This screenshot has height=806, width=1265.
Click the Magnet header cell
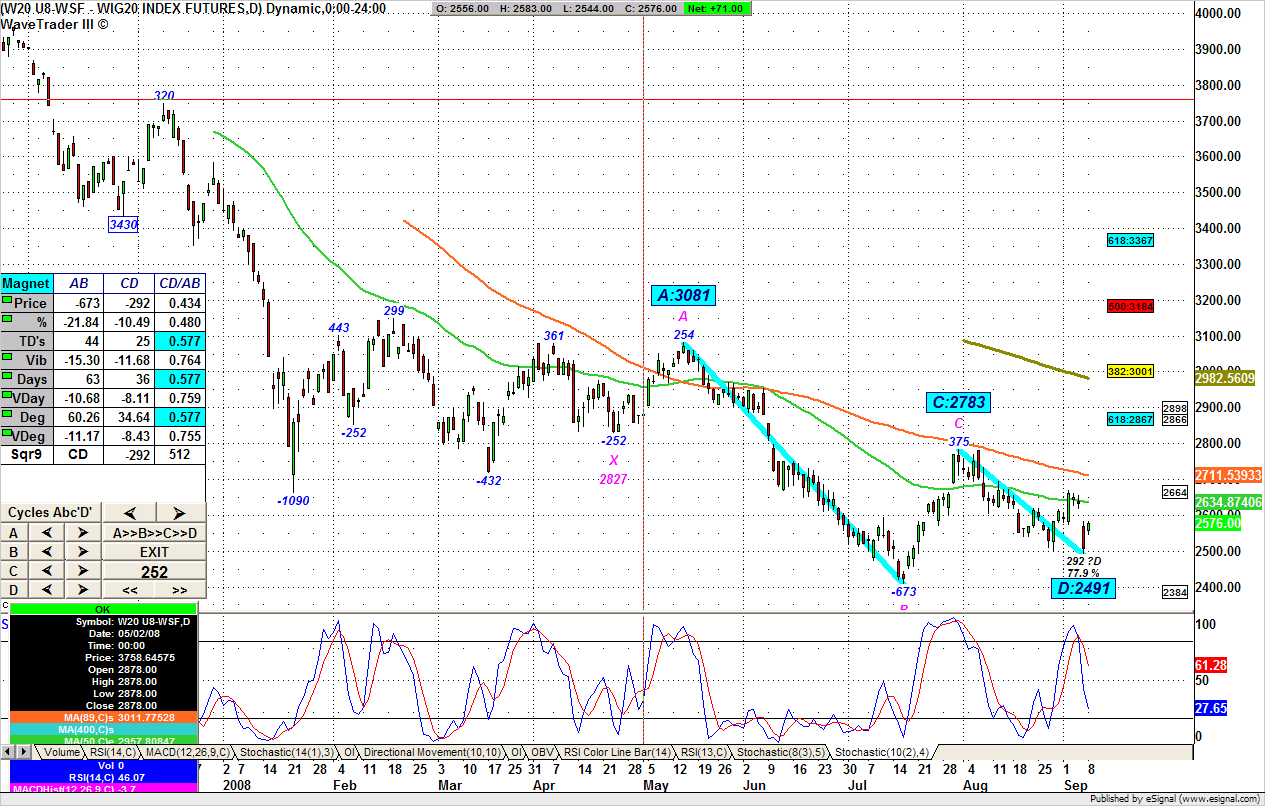pos(27,284)
